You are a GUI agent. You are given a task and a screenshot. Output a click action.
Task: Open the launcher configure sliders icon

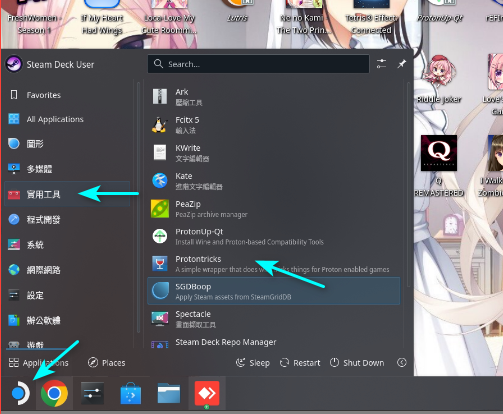(x=381, y=64)
